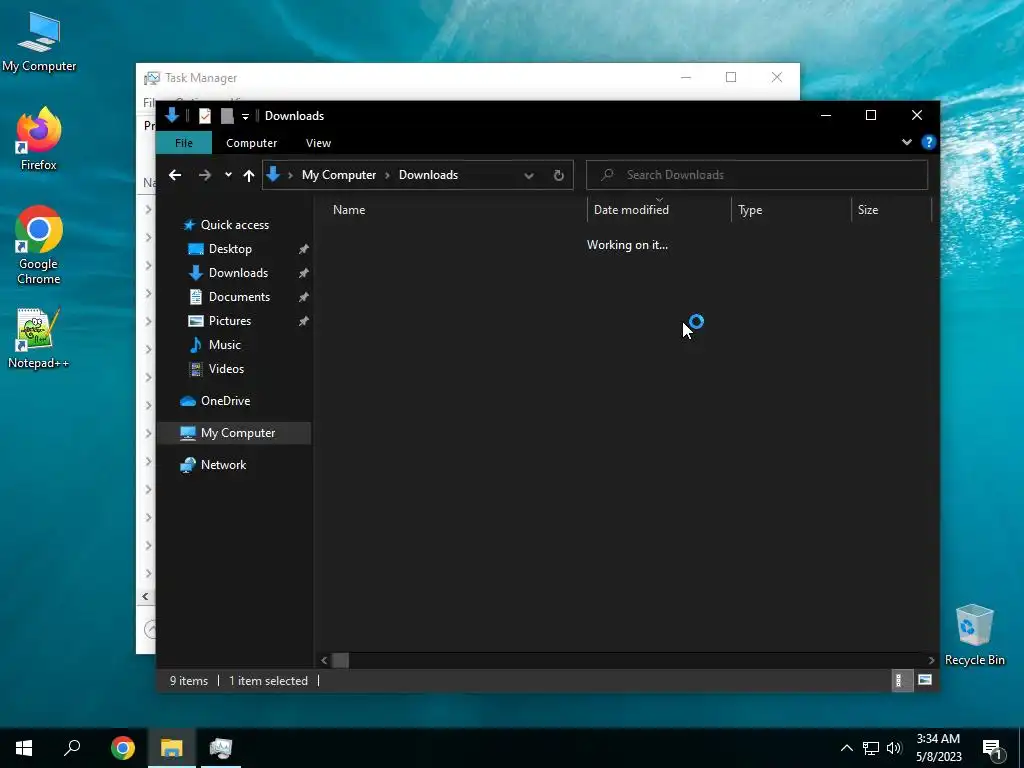
Task: Go back with the back arrow
Action: 174,174
